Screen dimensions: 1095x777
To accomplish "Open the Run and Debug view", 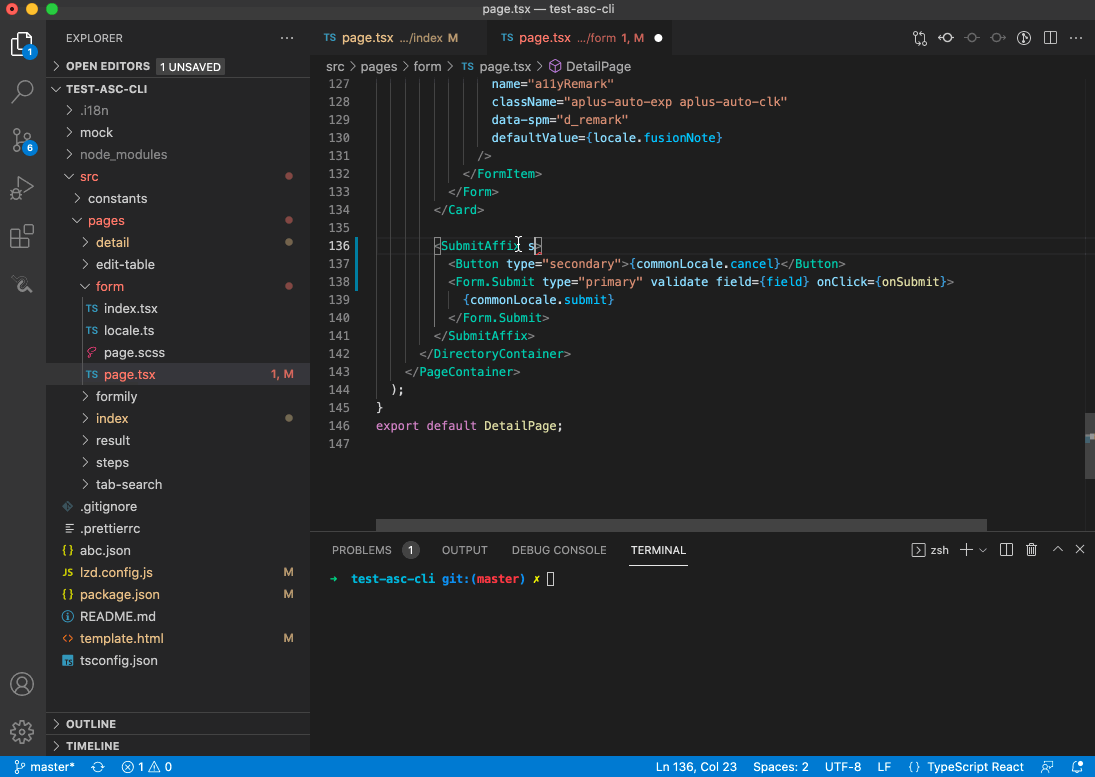I will 22,188.
